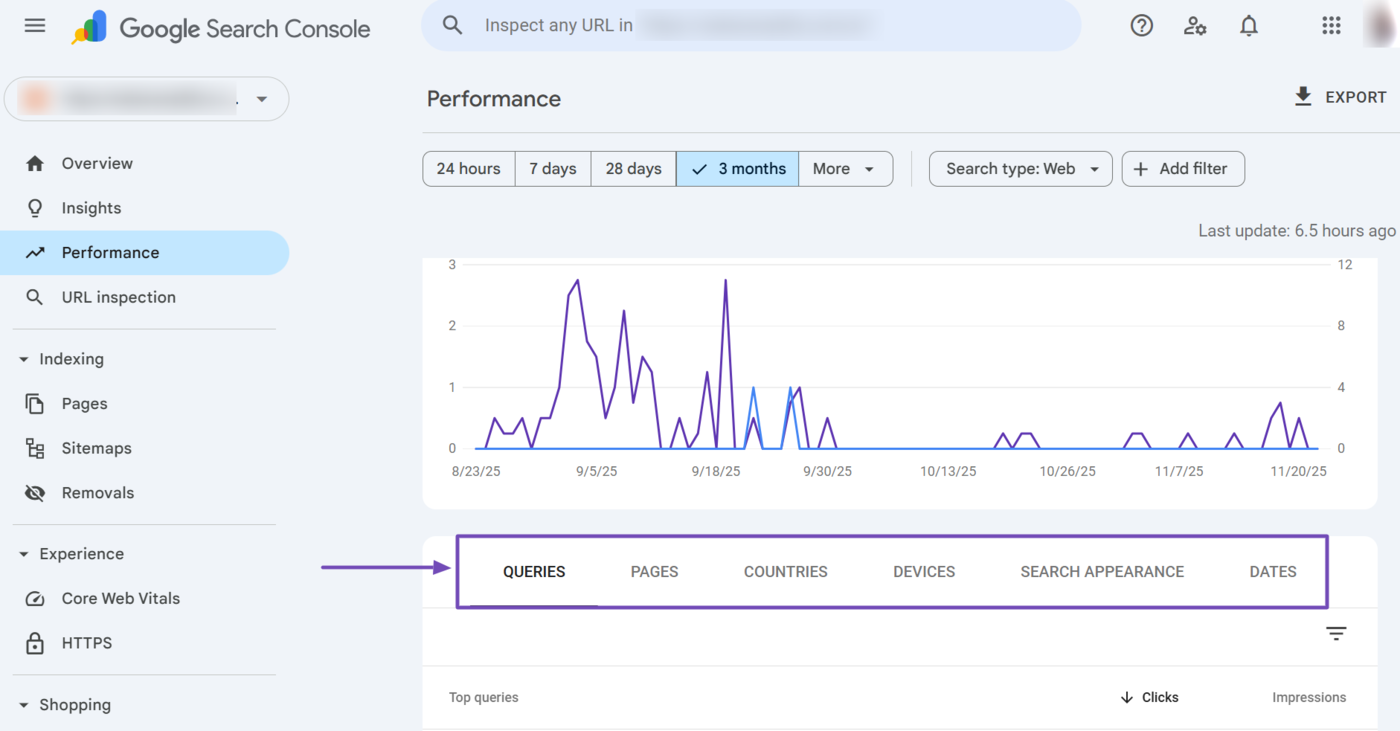1400x731 pixels.
Task: Open the queries table filter
Action: [1336, 633]
